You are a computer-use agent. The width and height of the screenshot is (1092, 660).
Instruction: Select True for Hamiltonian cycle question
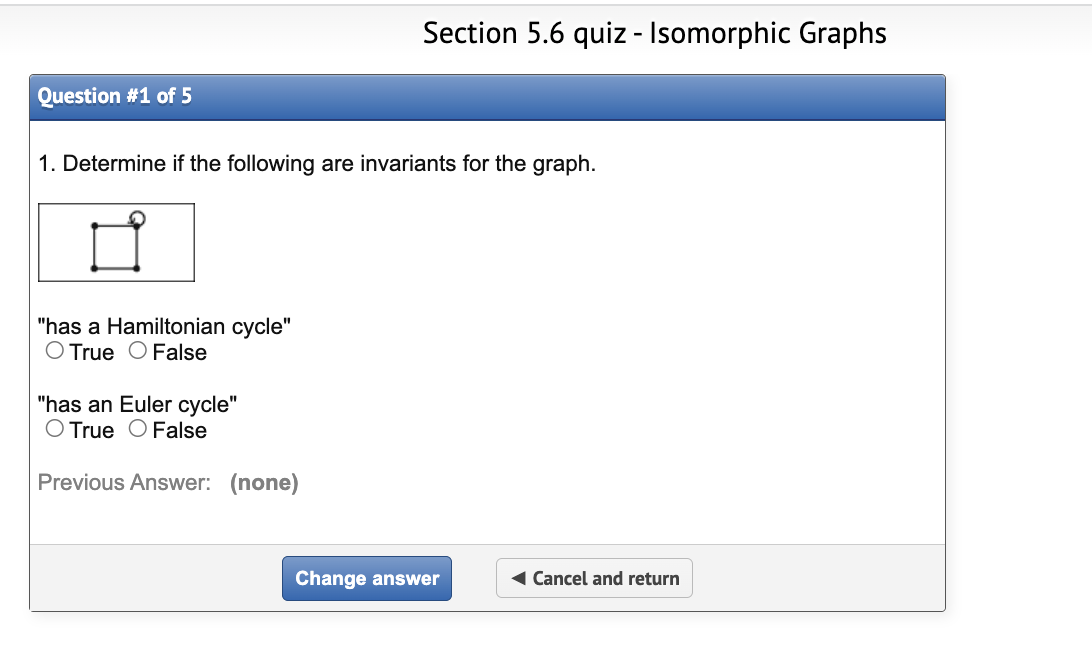(55, 352)
